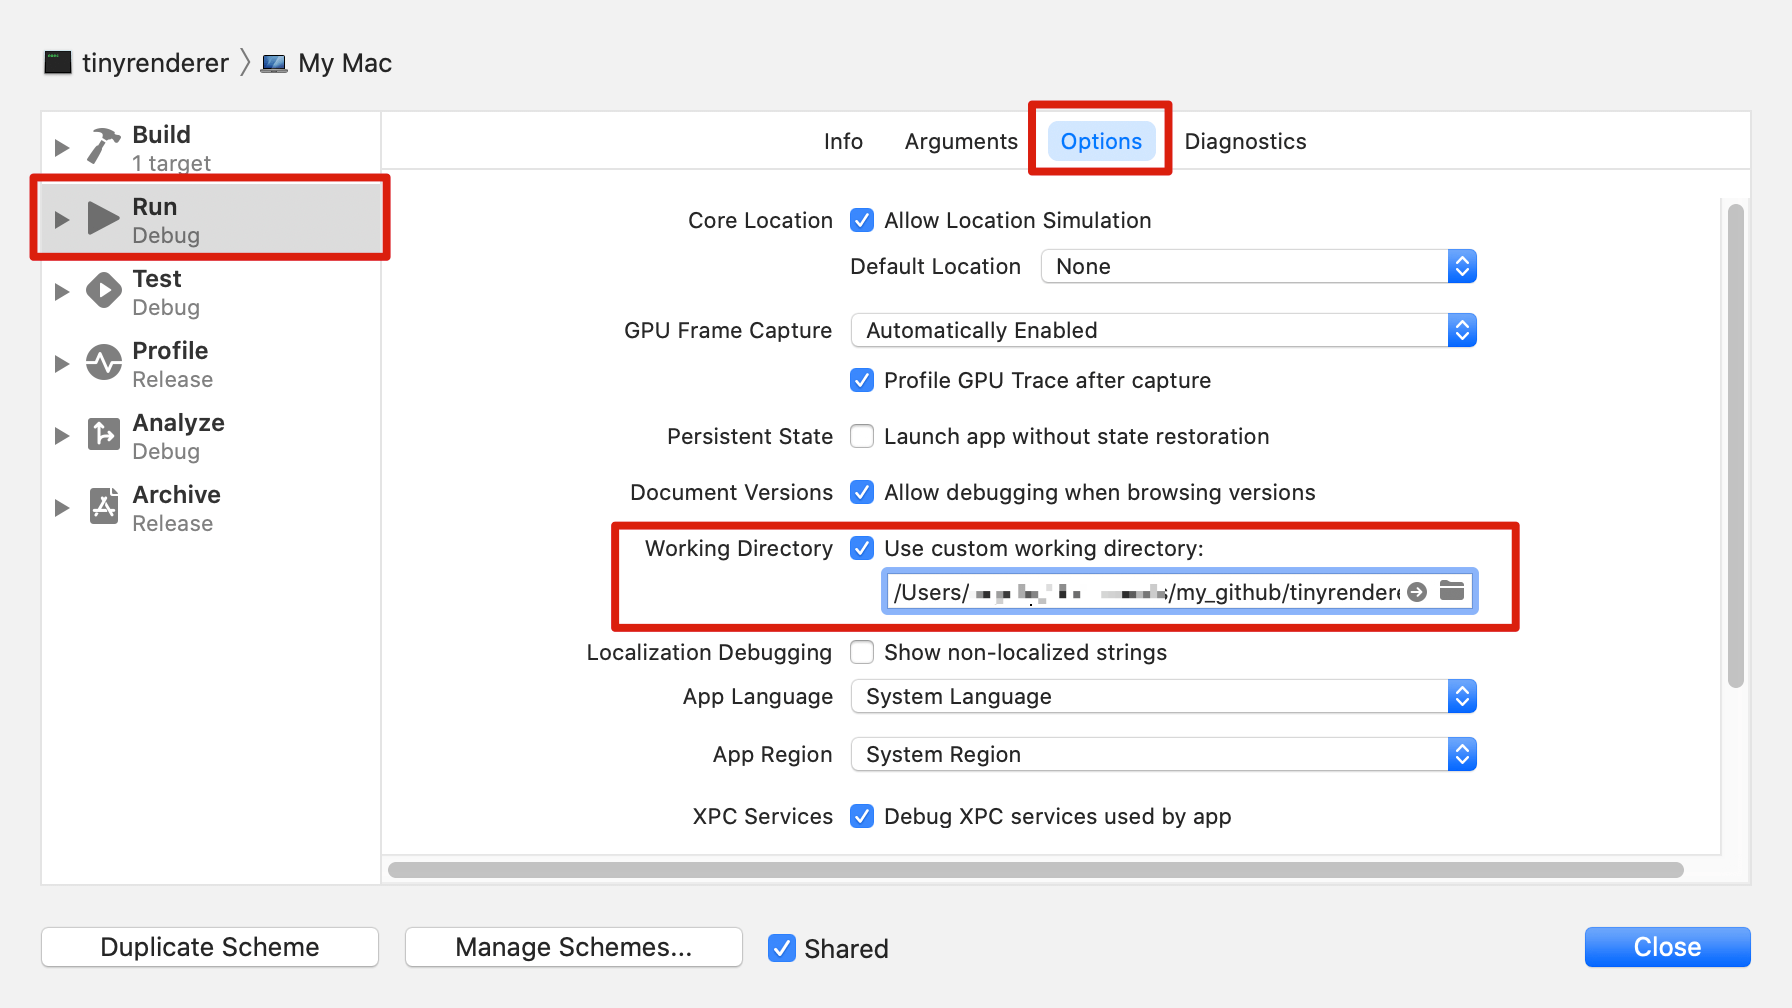
Task: Select the Archive action icon
Action: [x=103, y=506]
